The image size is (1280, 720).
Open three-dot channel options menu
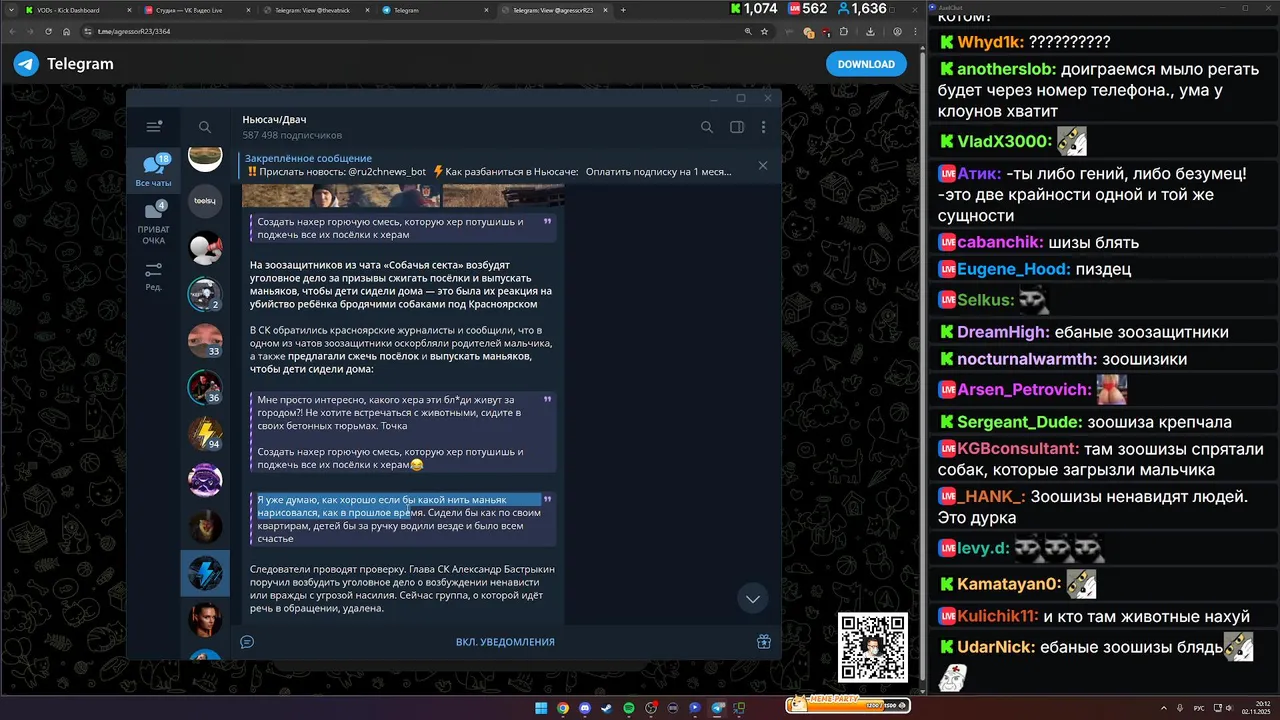(x=763, y=127)
